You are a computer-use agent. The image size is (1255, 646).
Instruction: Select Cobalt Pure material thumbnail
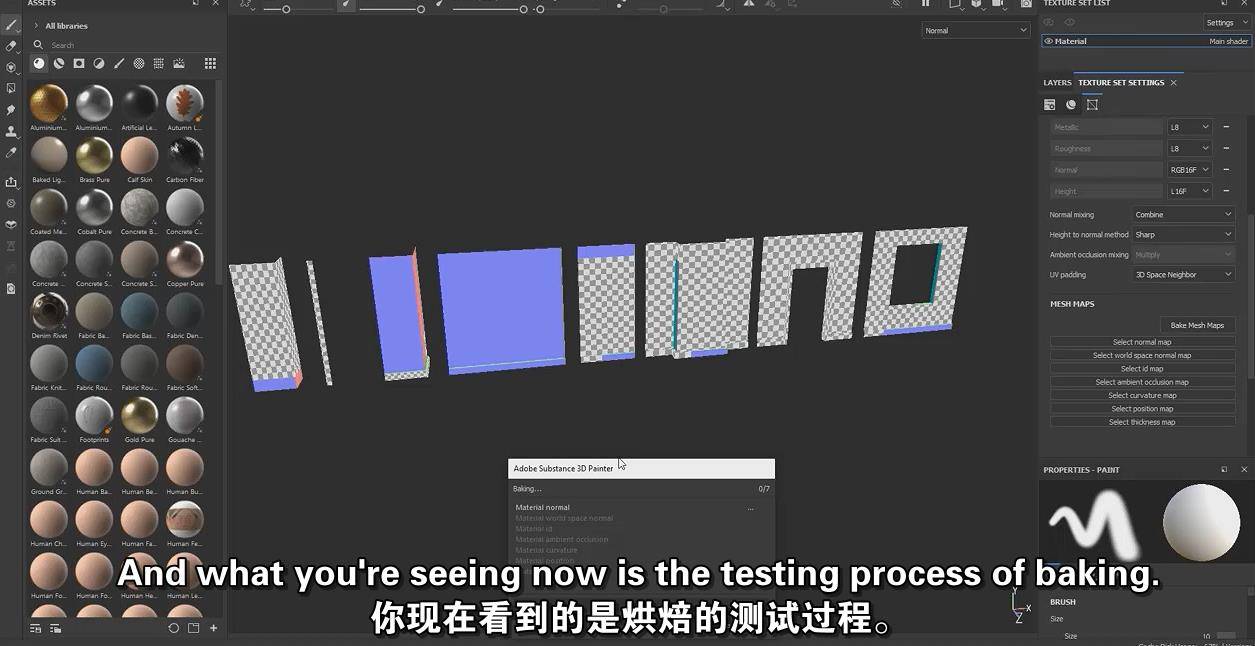tap(94, 207)
